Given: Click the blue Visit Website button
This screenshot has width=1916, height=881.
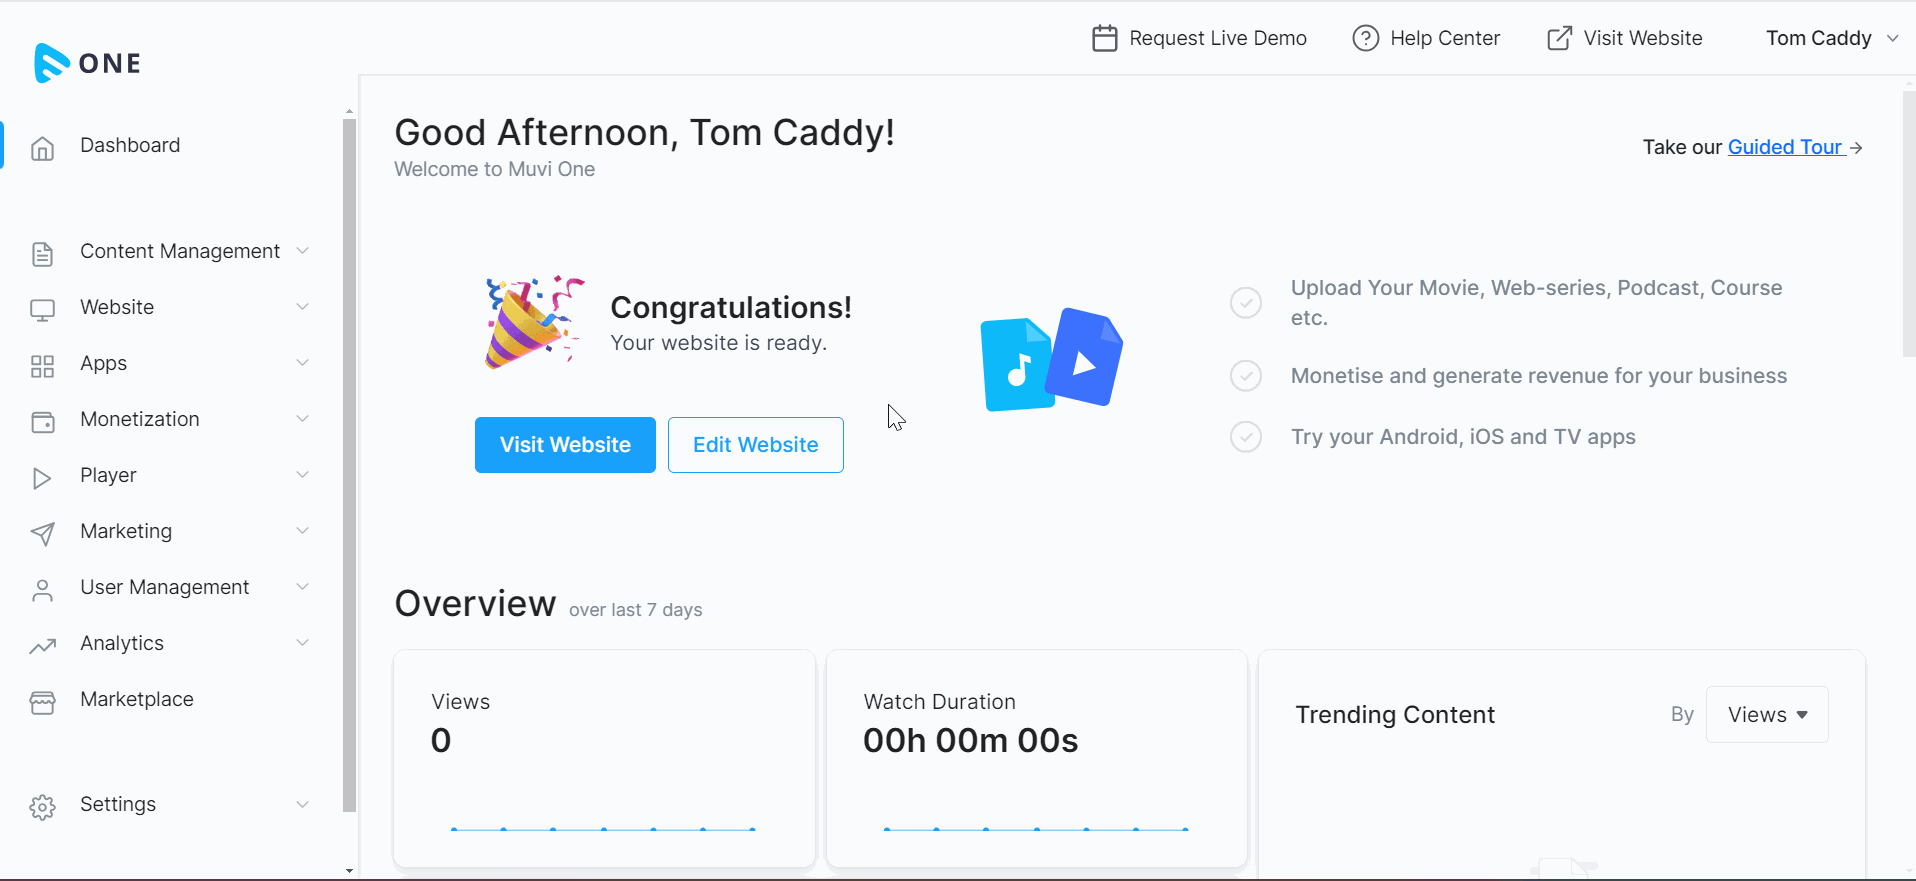Looking at the screenshot, I should (x=565, y=445).
